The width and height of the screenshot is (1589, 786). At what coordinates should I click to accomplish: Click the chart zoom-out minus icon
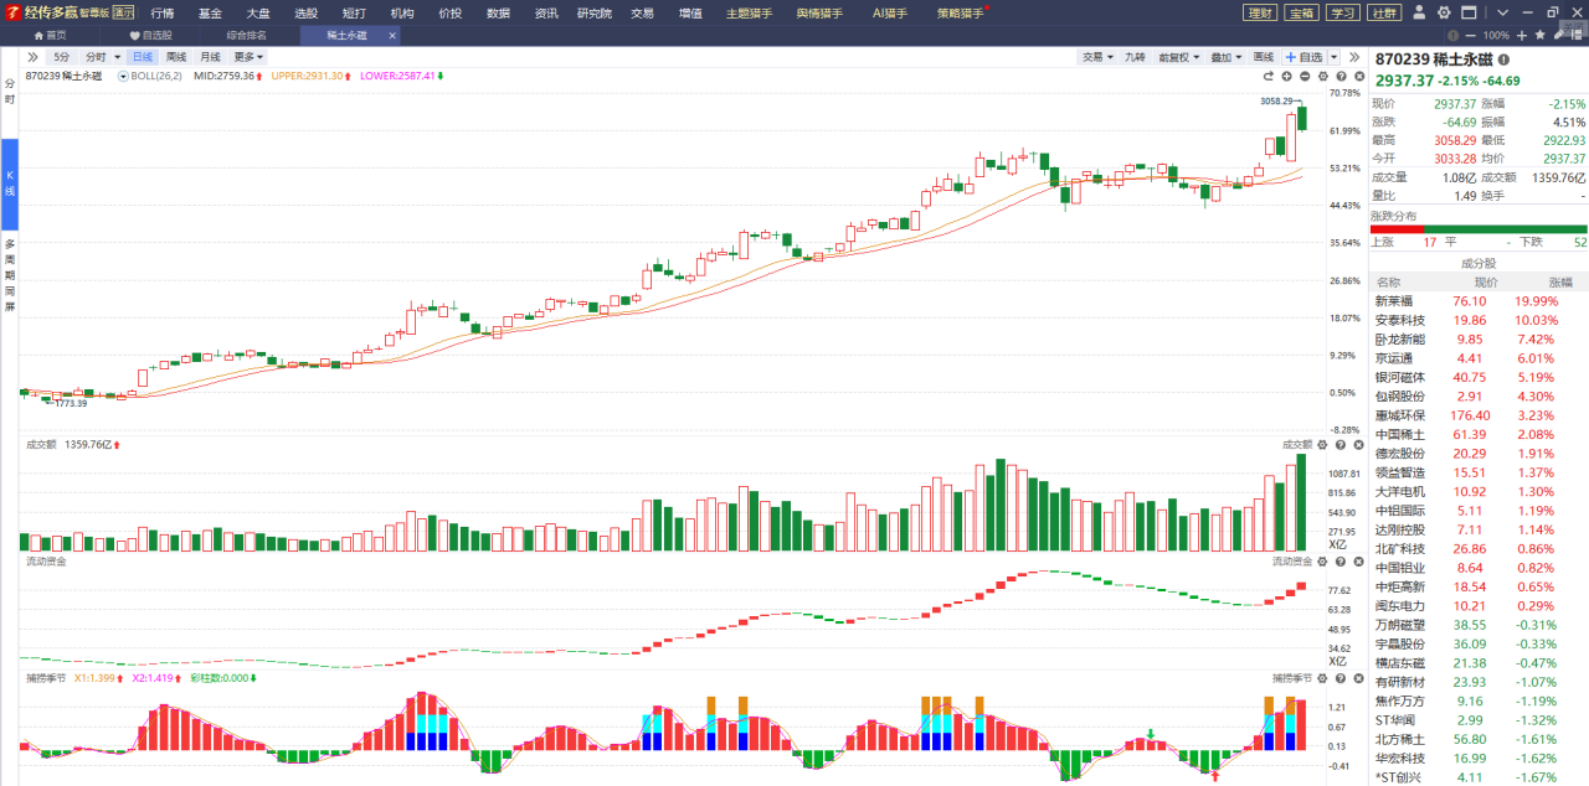coord(1305,76)
